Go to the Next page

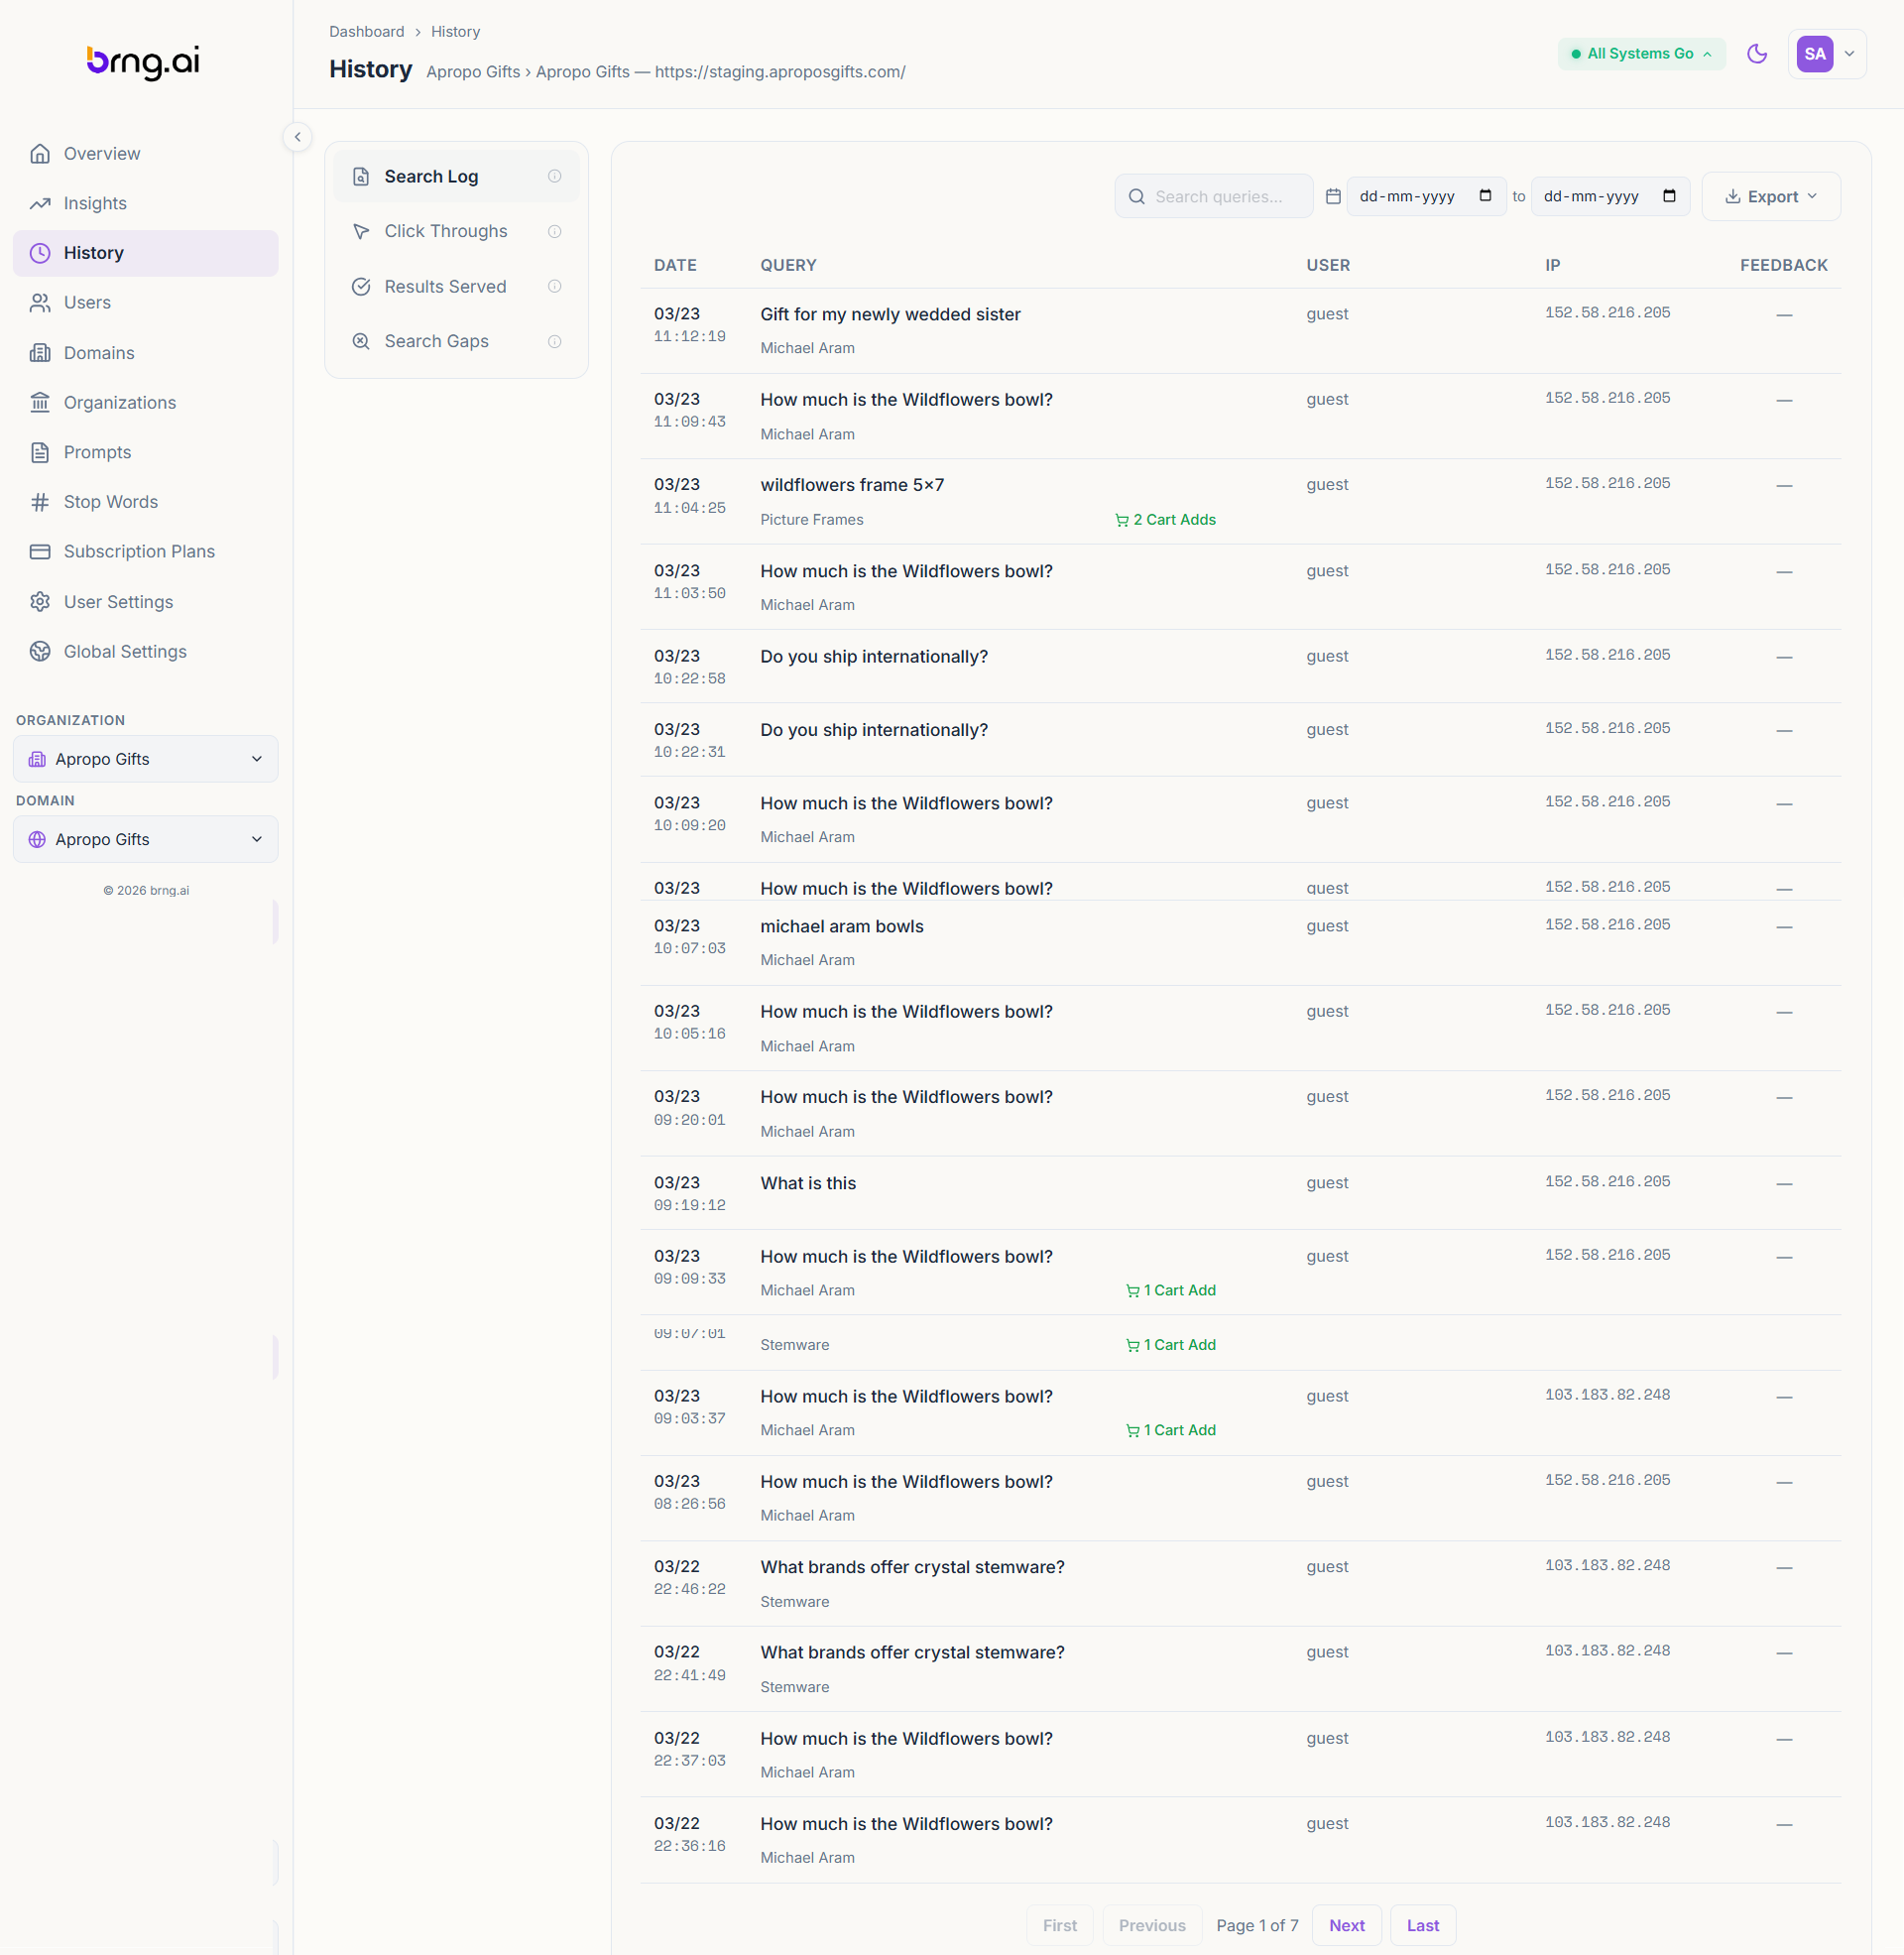(x=1346, y=1925)
